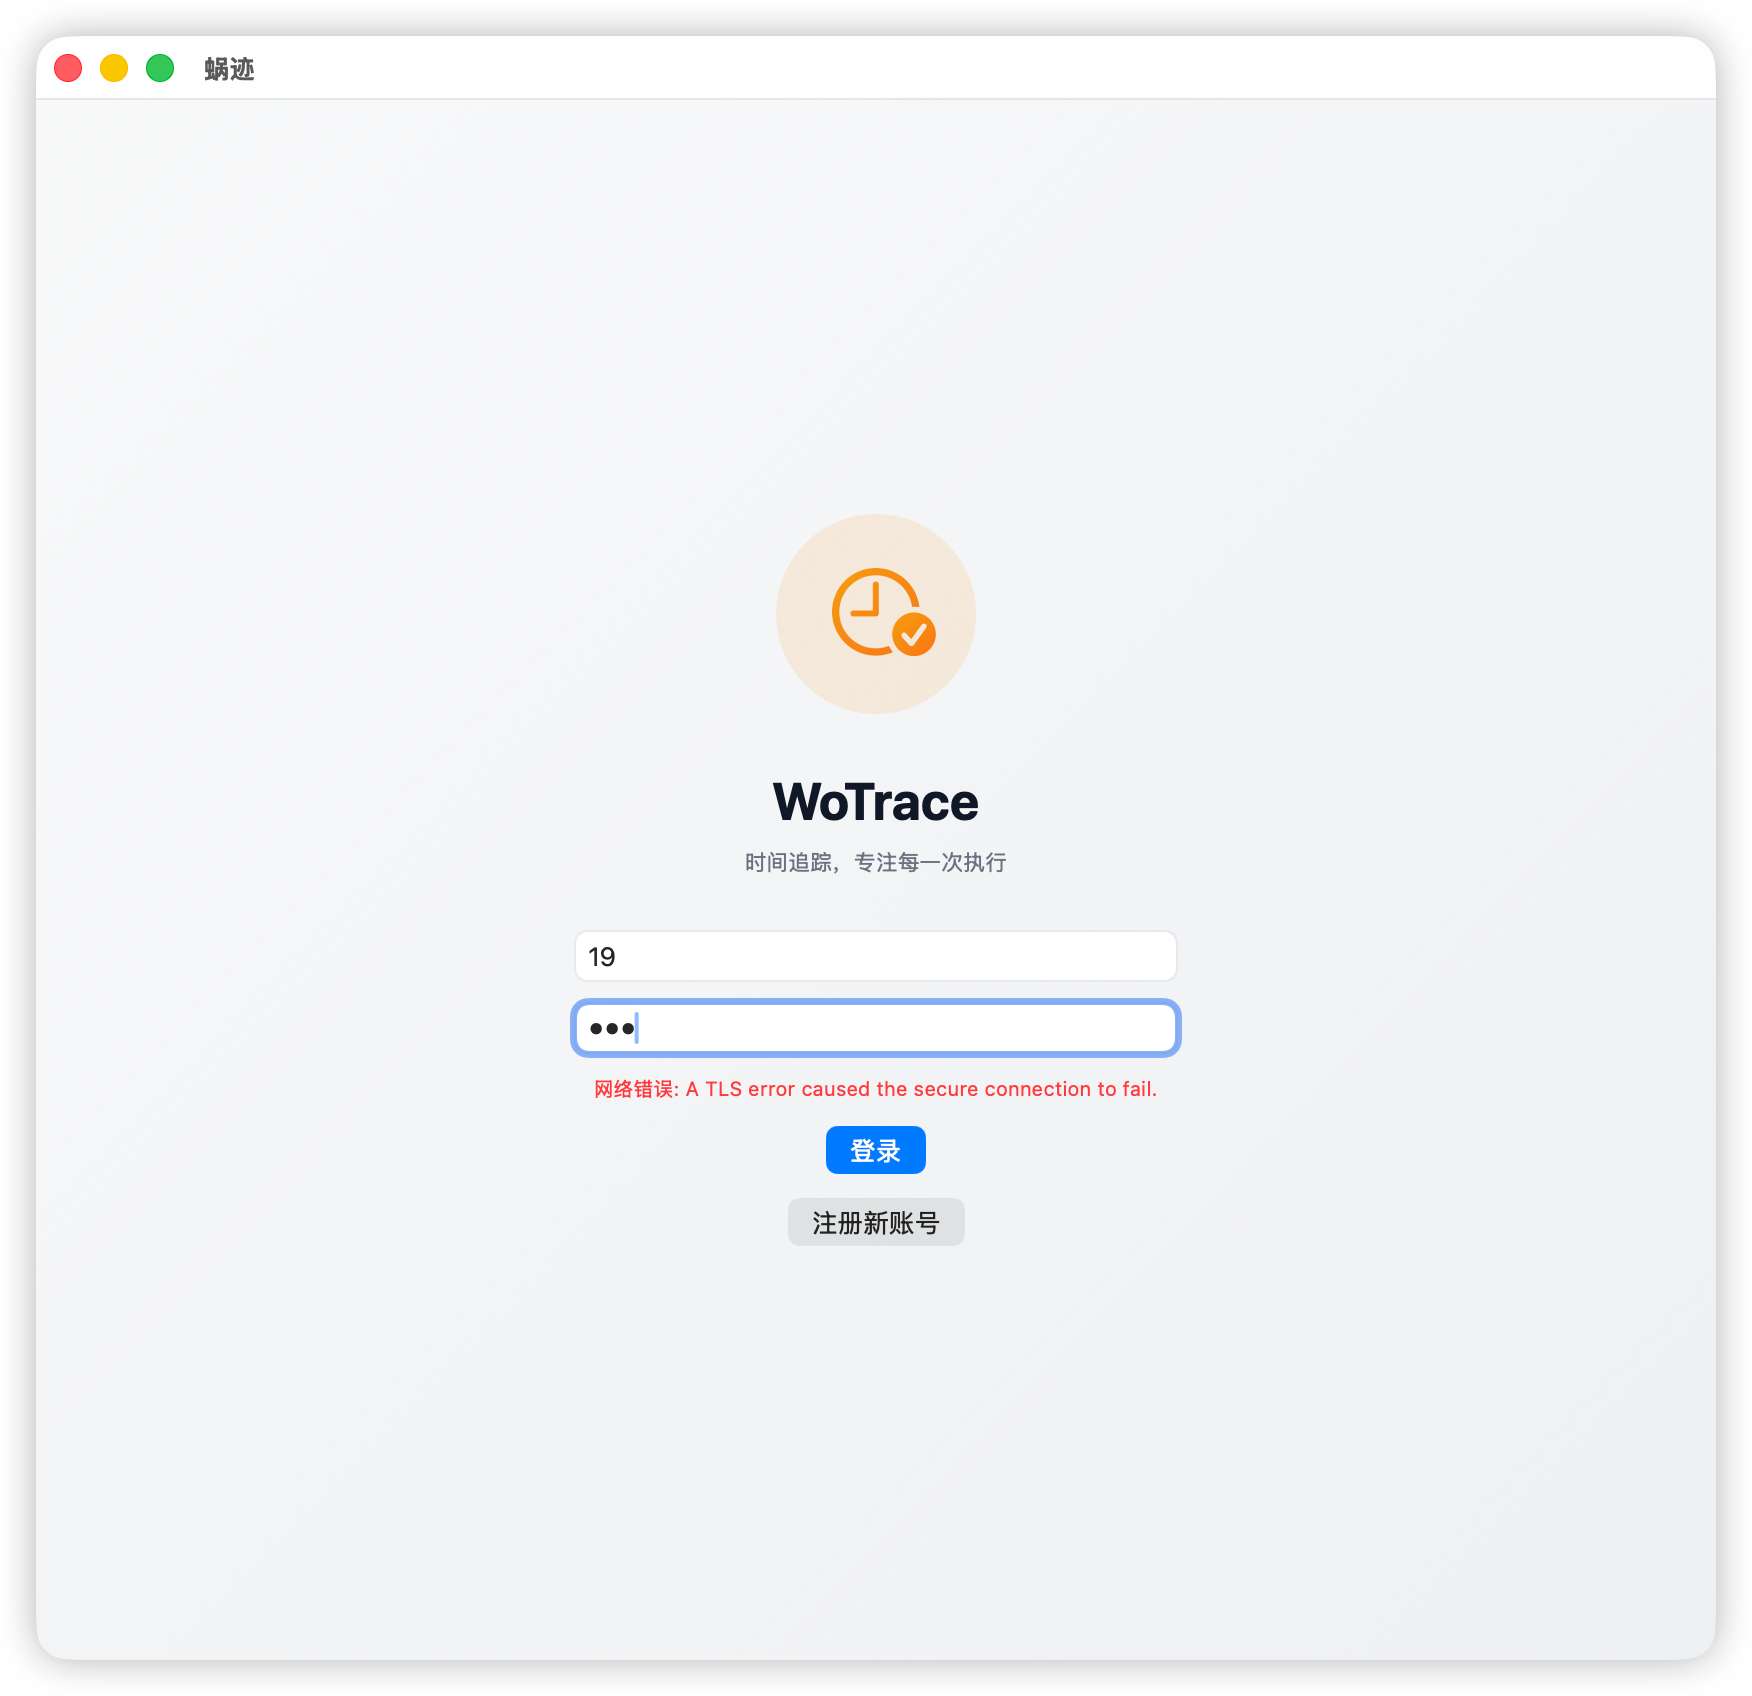Viewport: 1752px width, 1696px height.
Task: Focus the password field with dots
Action: pos(876,1028)
